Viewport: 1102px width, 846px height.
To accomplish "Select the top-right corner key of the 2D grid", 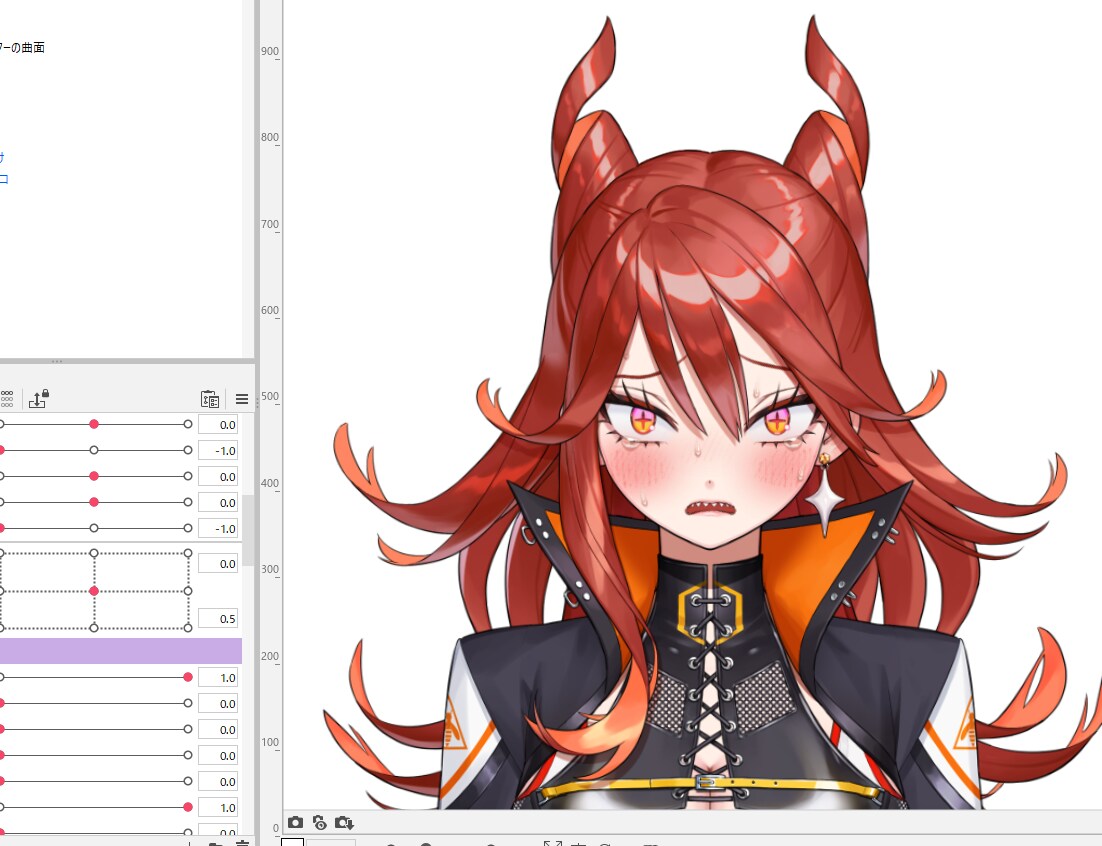I will point(188,553).
